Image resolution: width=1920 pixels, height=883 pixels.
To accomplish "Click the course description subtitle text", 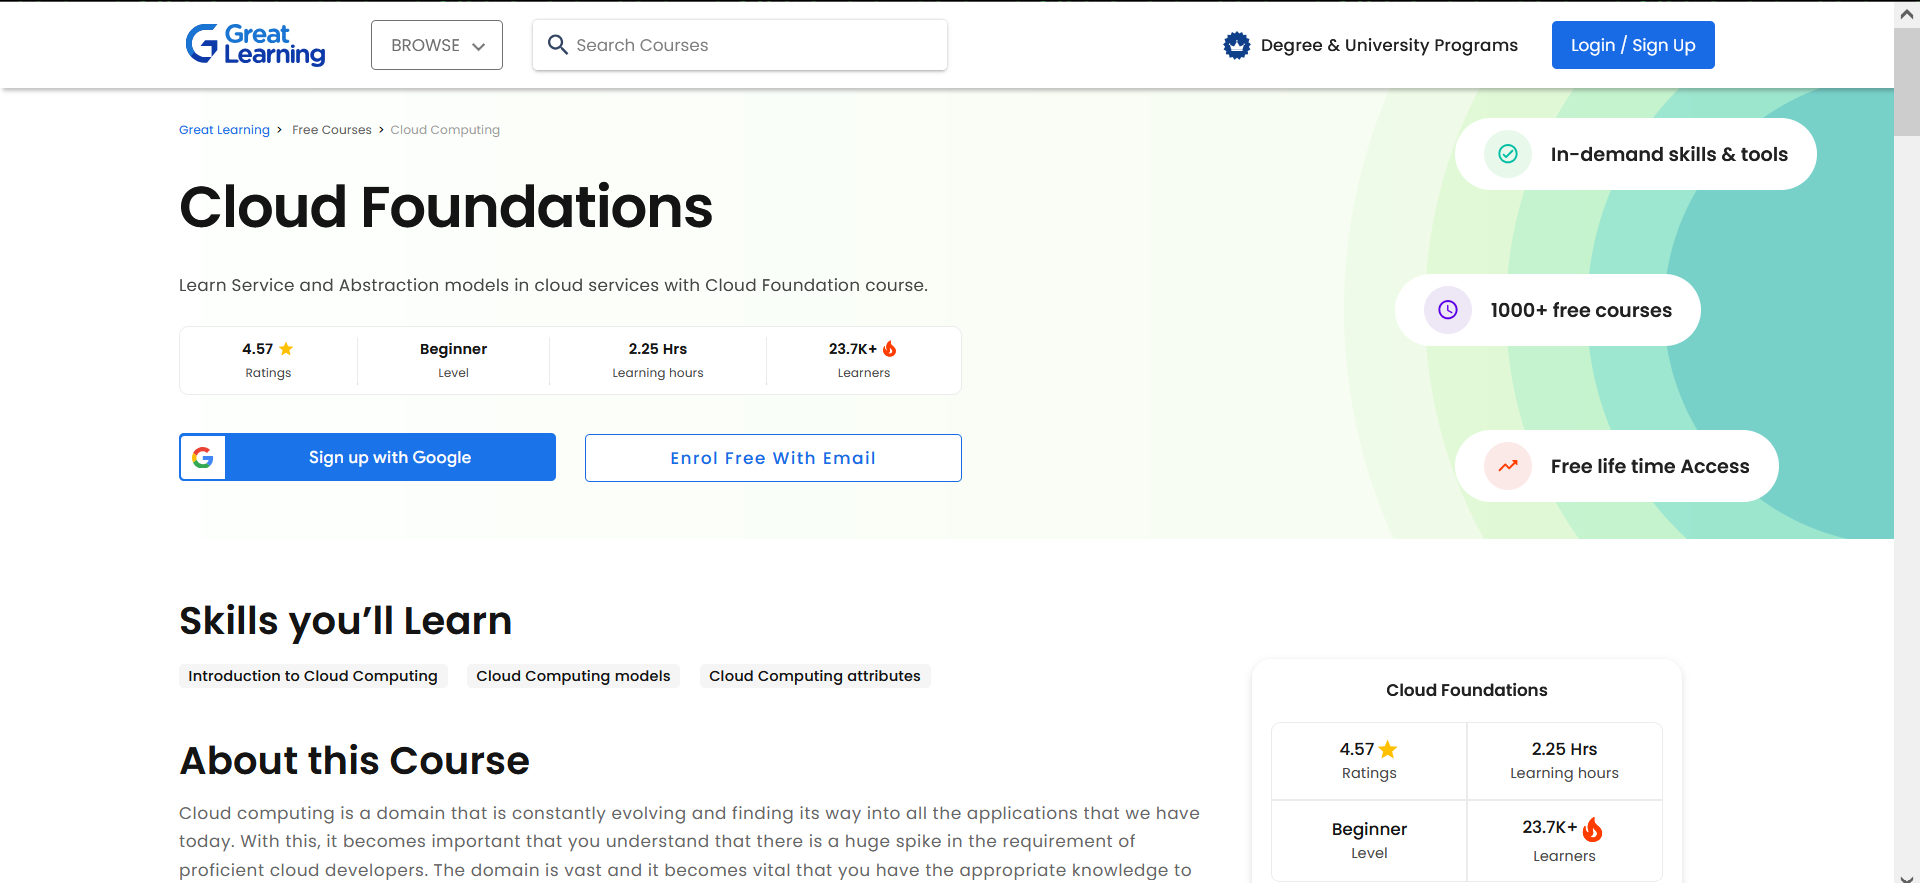I will tap(553, 285).
